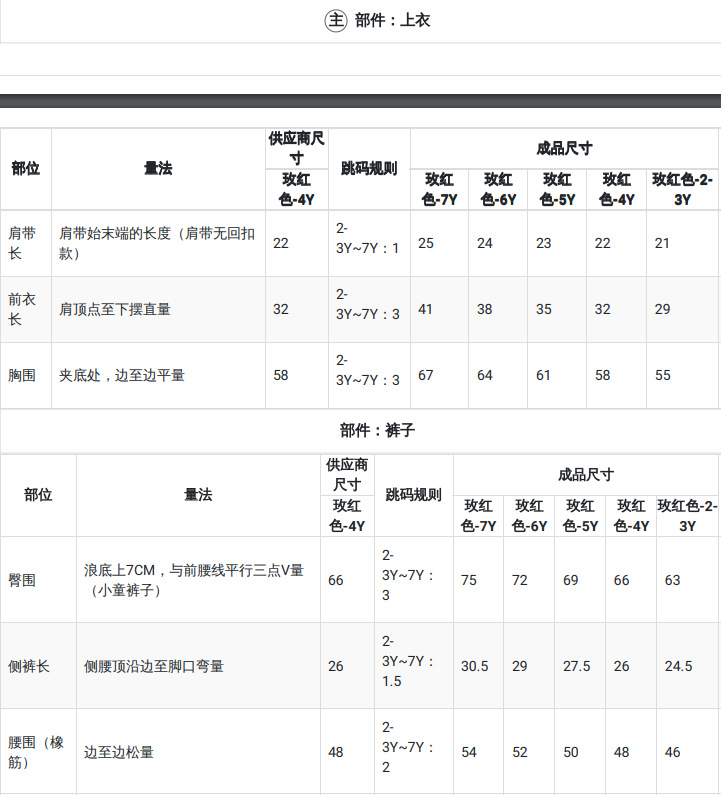Click value 52 in 腰围 row

click(x=520, y=752)
